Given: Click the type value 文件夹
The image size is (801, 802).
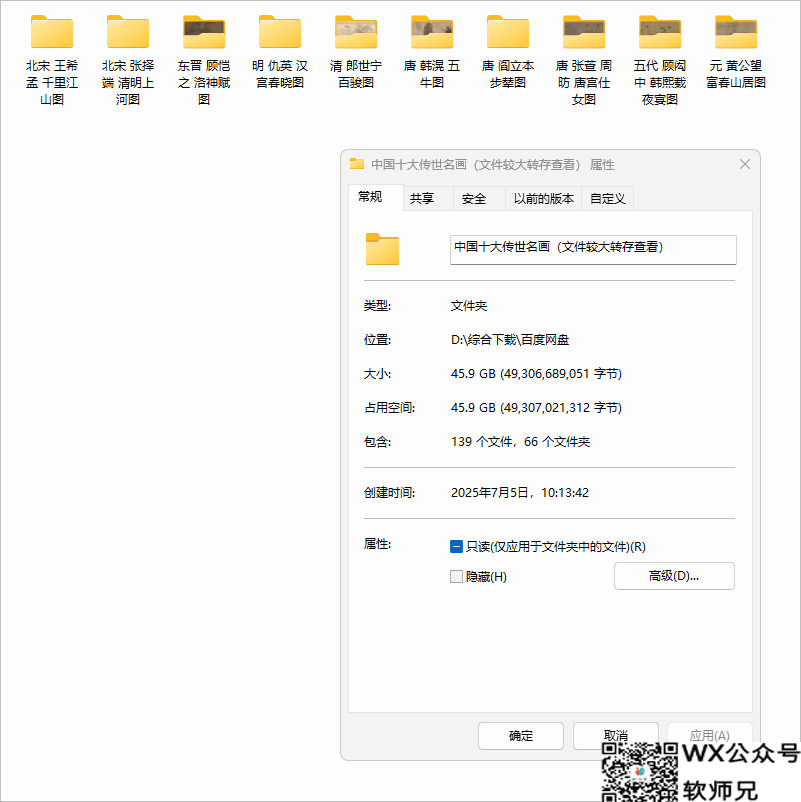Looking at the screenshot, I should (x=469, y=306).
